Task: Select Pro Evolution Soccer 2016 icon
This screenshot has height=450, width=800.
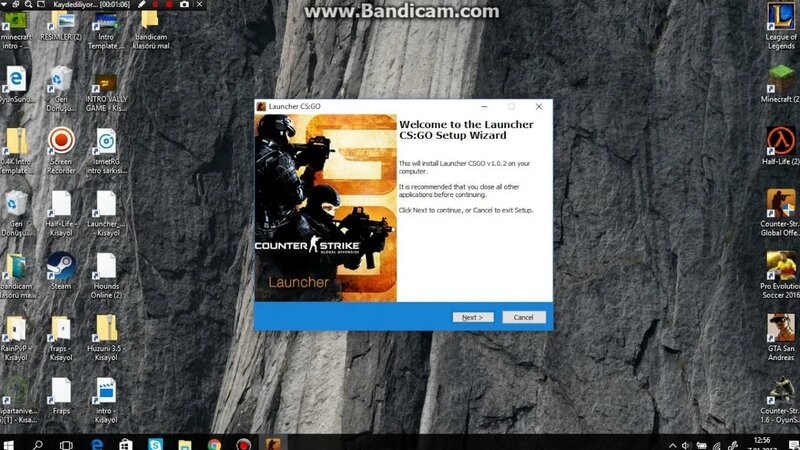Action: tap(781, 276)
